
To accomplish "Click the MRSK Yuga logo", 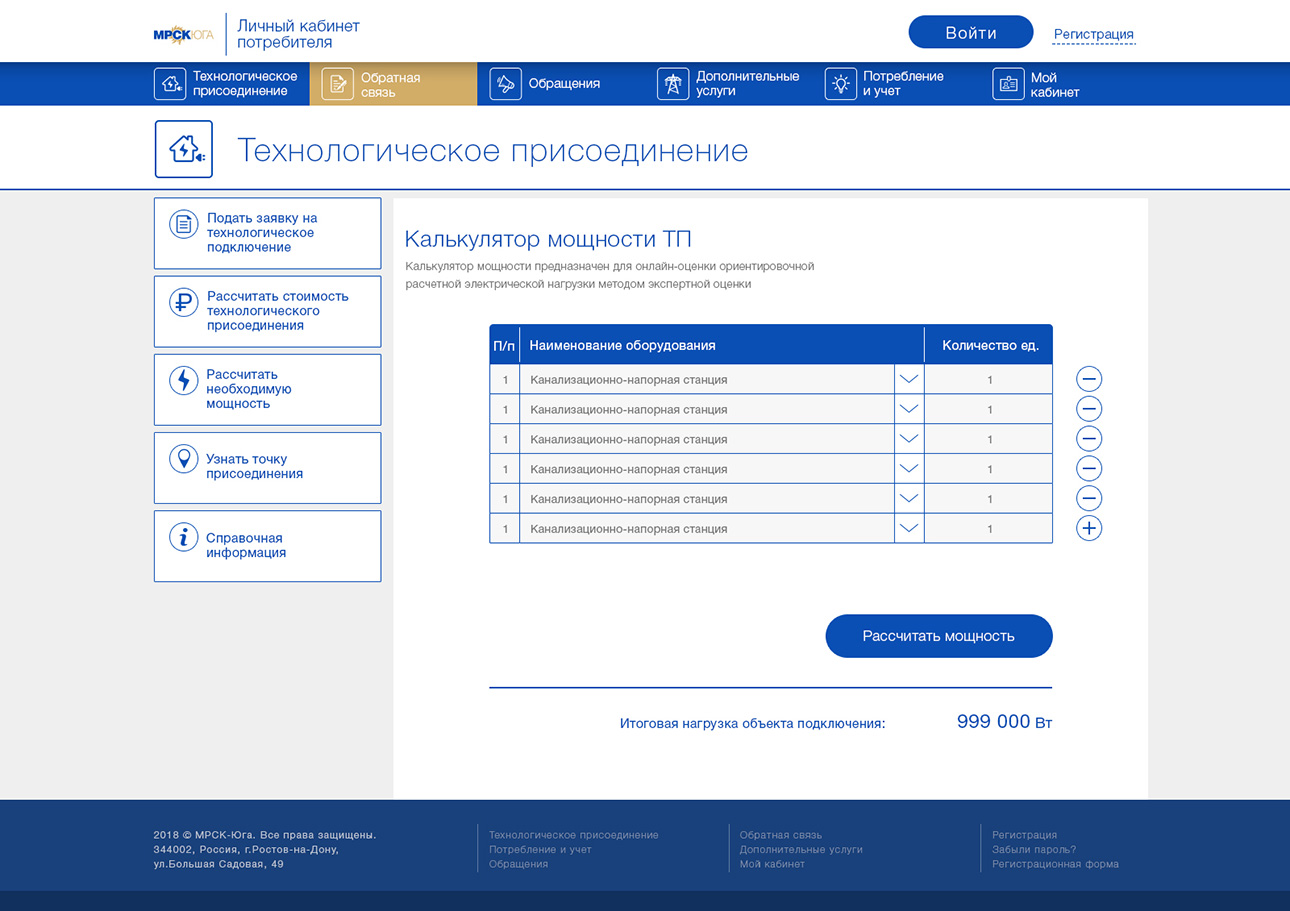I will [x=183, y=34].
